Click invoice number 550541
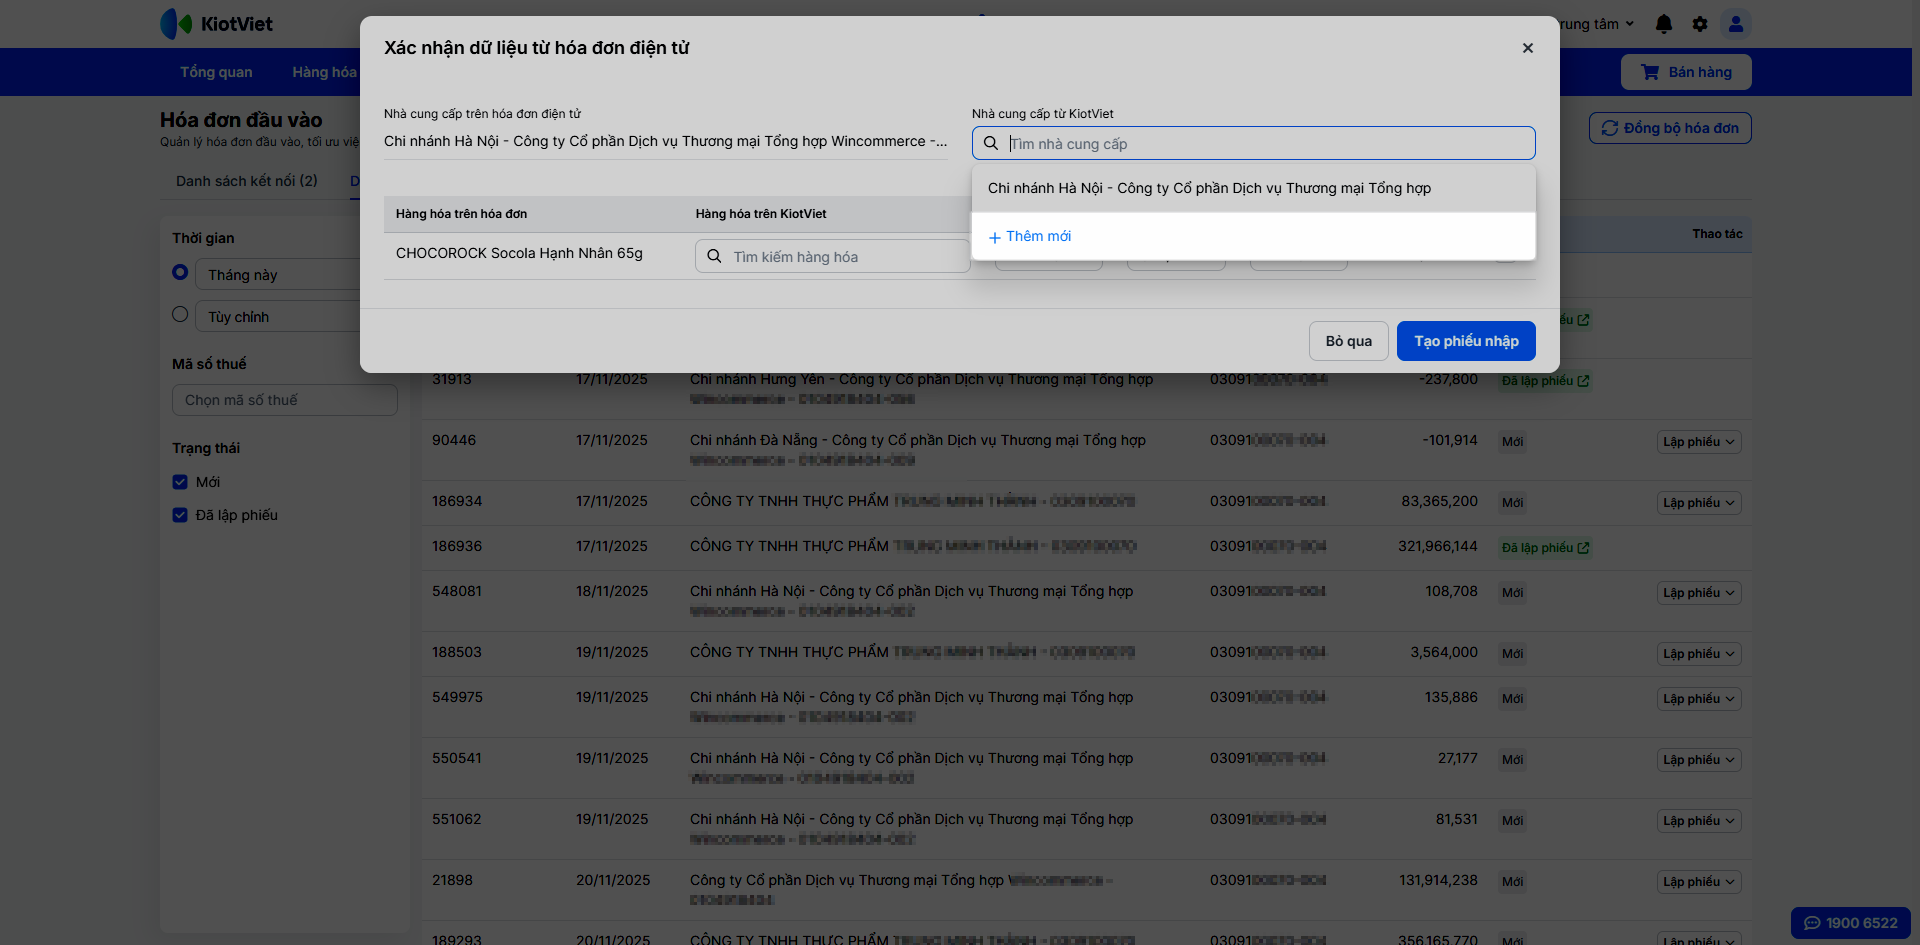Image resolution: width=1920 pixels, height=945 pixels. tap(457, 758)
